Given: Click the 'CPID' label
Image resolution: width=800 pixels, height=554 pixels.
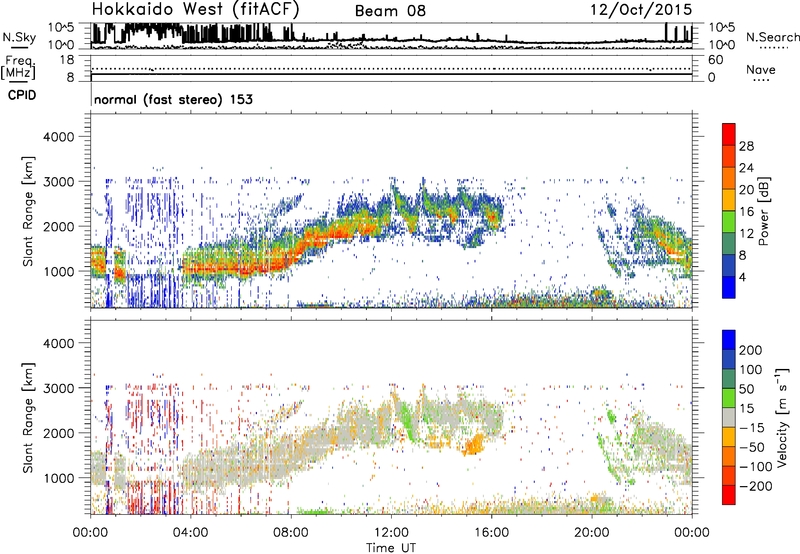Looking at the screenshot, I should 22,95.
